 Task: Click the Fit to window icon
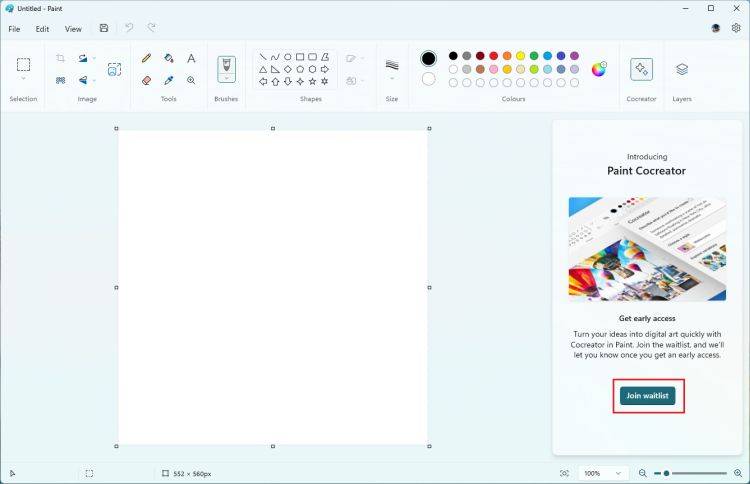coord(564,473)
